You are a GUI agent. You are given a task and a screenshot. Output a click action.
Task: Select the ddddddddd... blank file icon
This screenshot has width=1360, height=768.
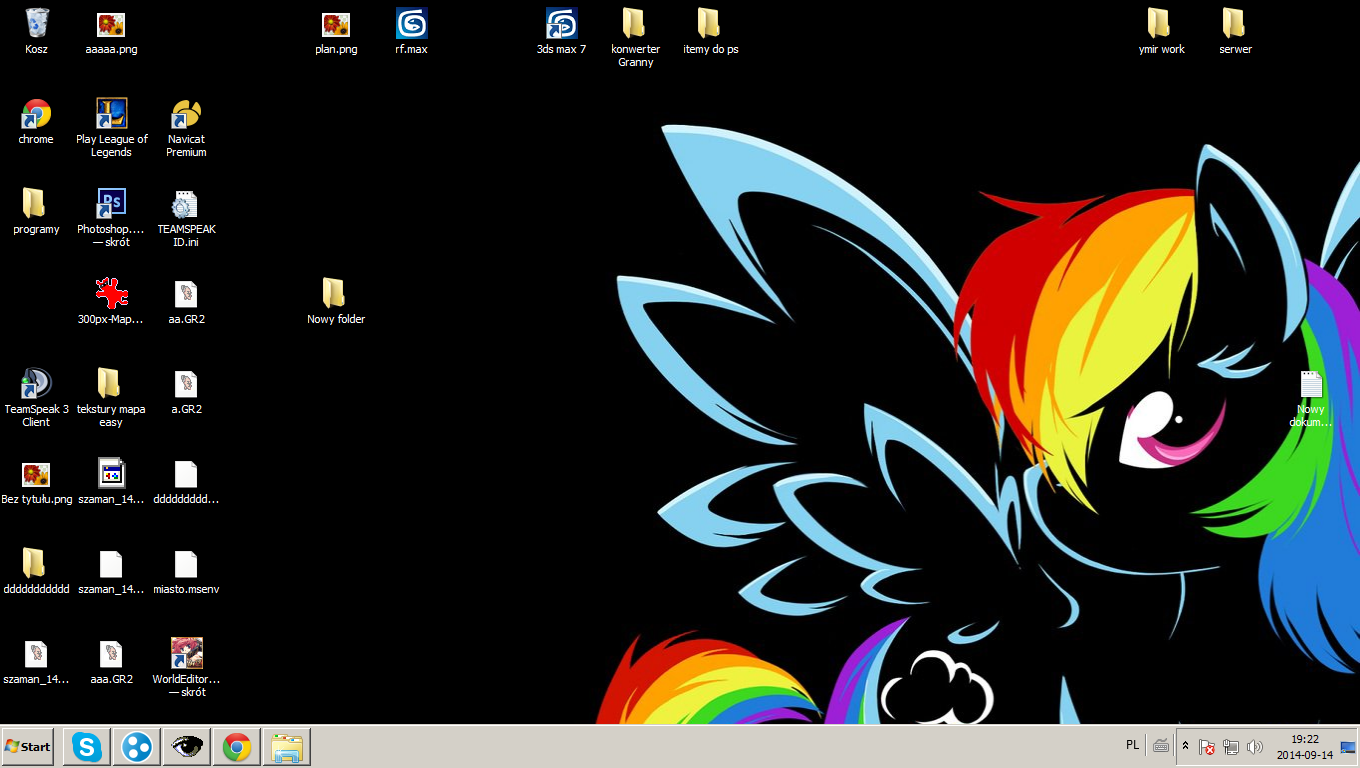(x=186, y=481)
